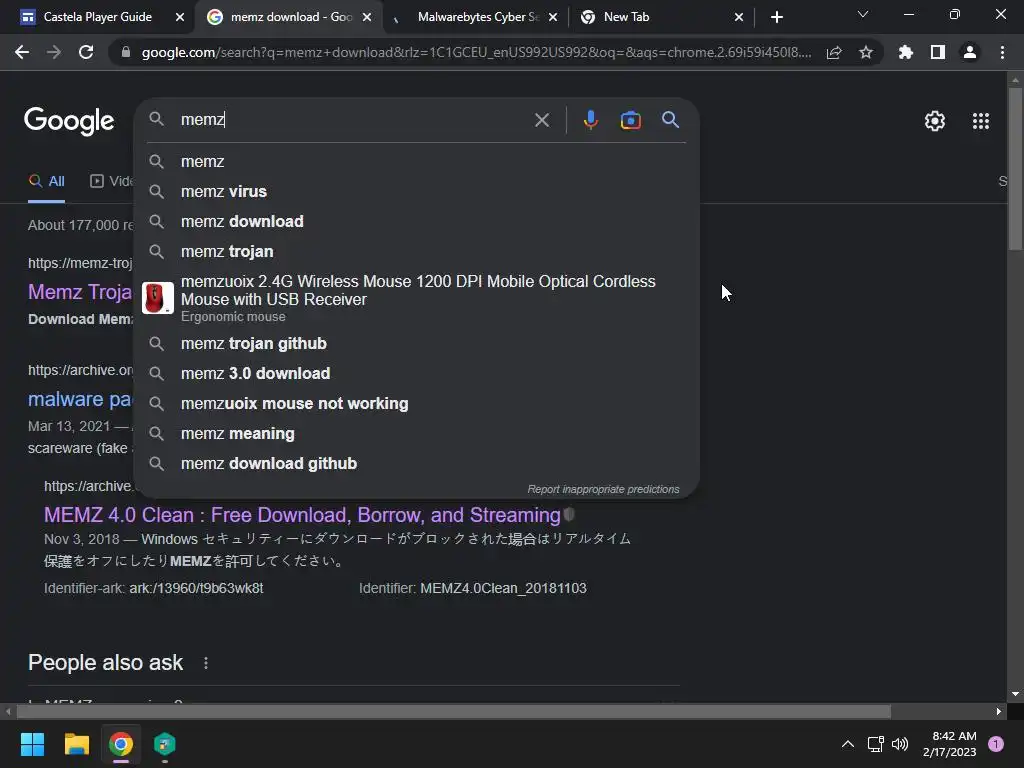Search by image with the camera icon
Image resolution: width=1024 pixels, height=768 pixels.
point(630,120)
